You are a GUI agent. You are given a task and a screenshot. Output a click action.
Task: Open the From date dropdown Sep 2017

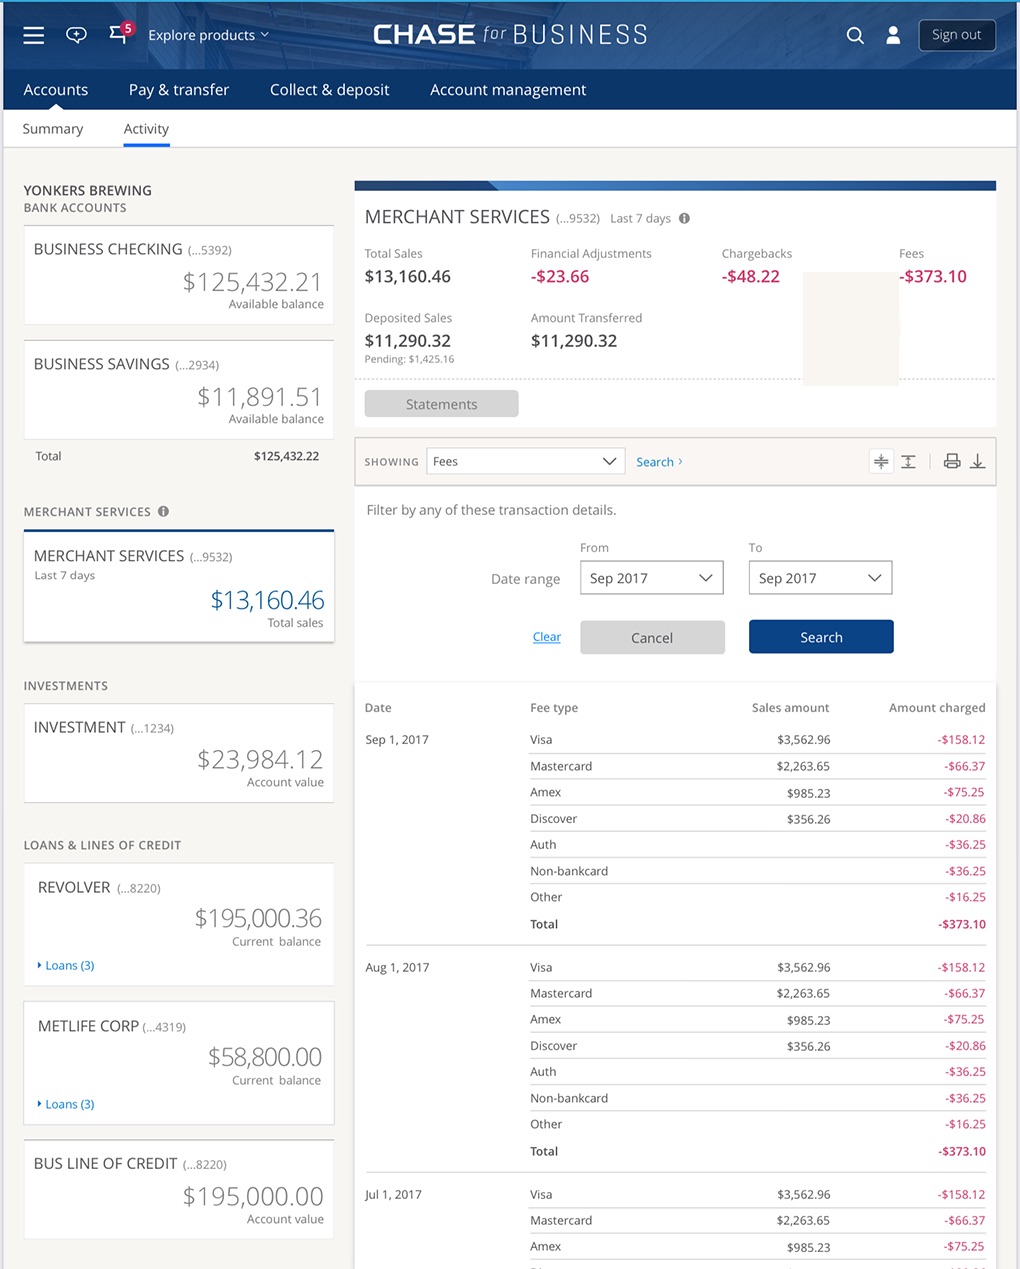pyautogui.click(x=651, y=578)
